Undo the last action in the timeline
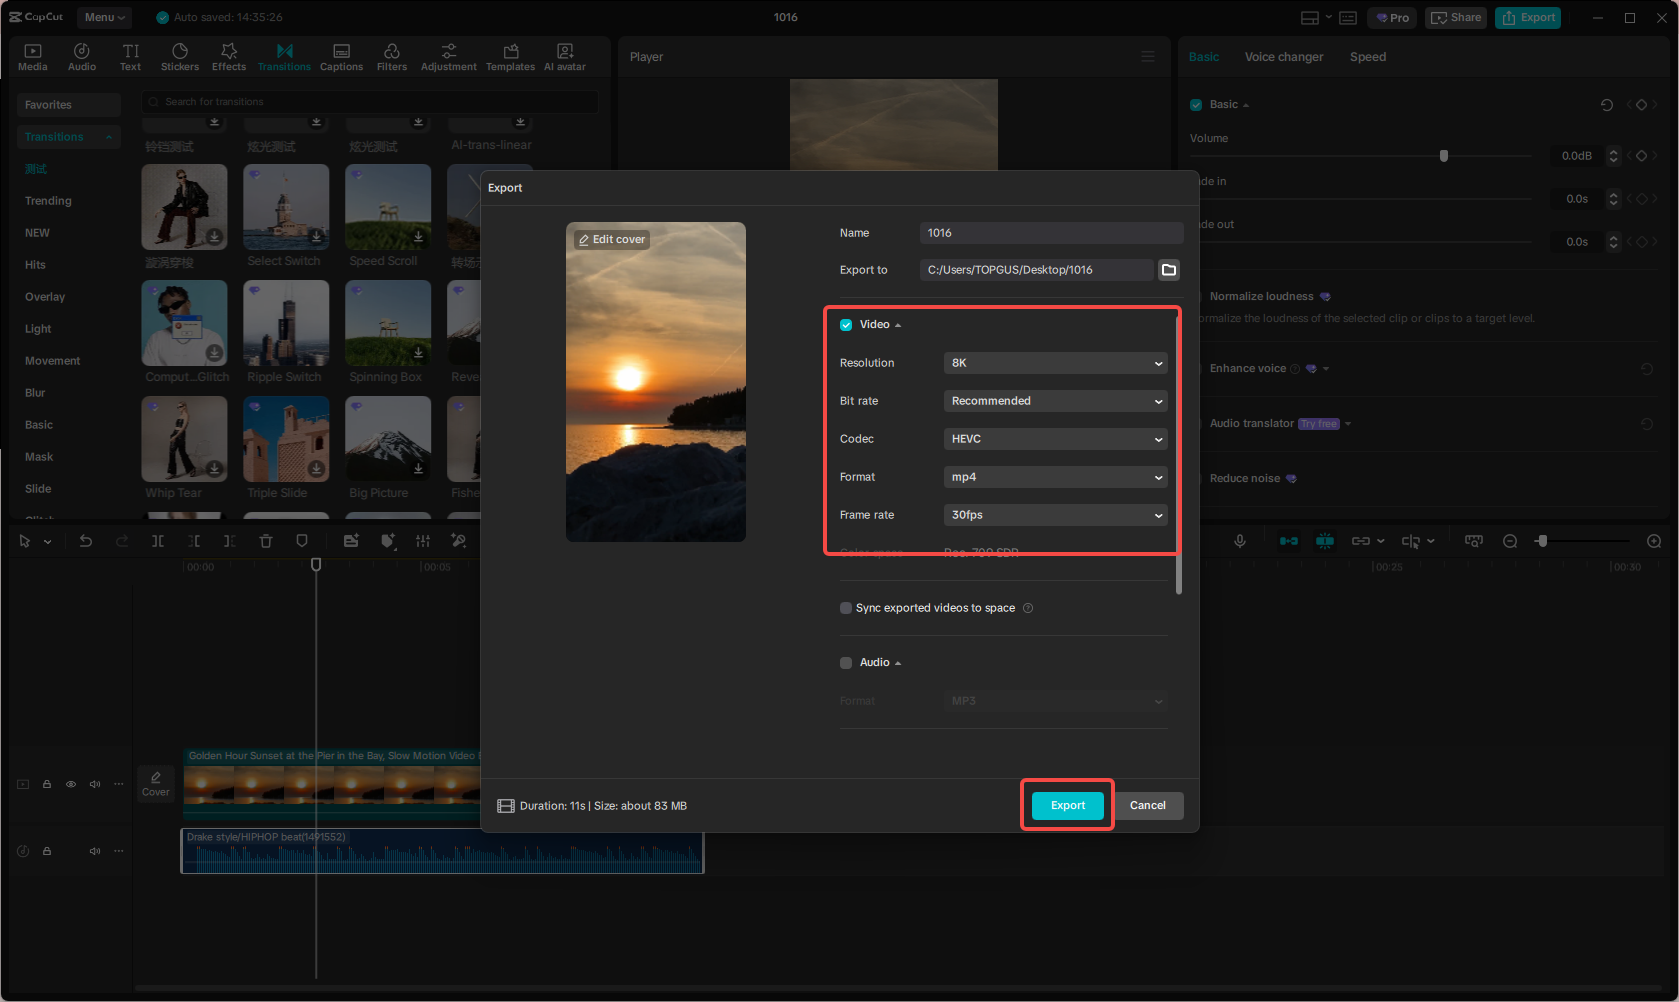Image resolution: width=1679 pixels, height=1002 pixels. (86, 540)
